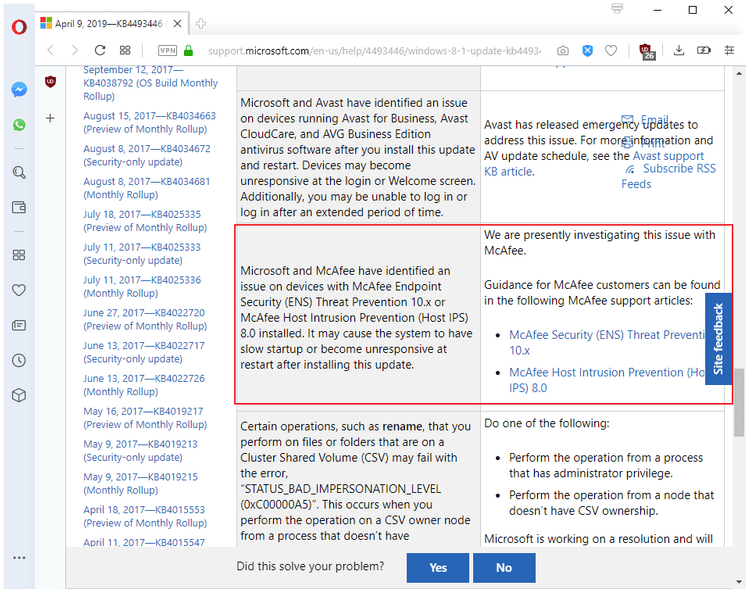Open May 16, 2017—KB4019217 link

145,418
